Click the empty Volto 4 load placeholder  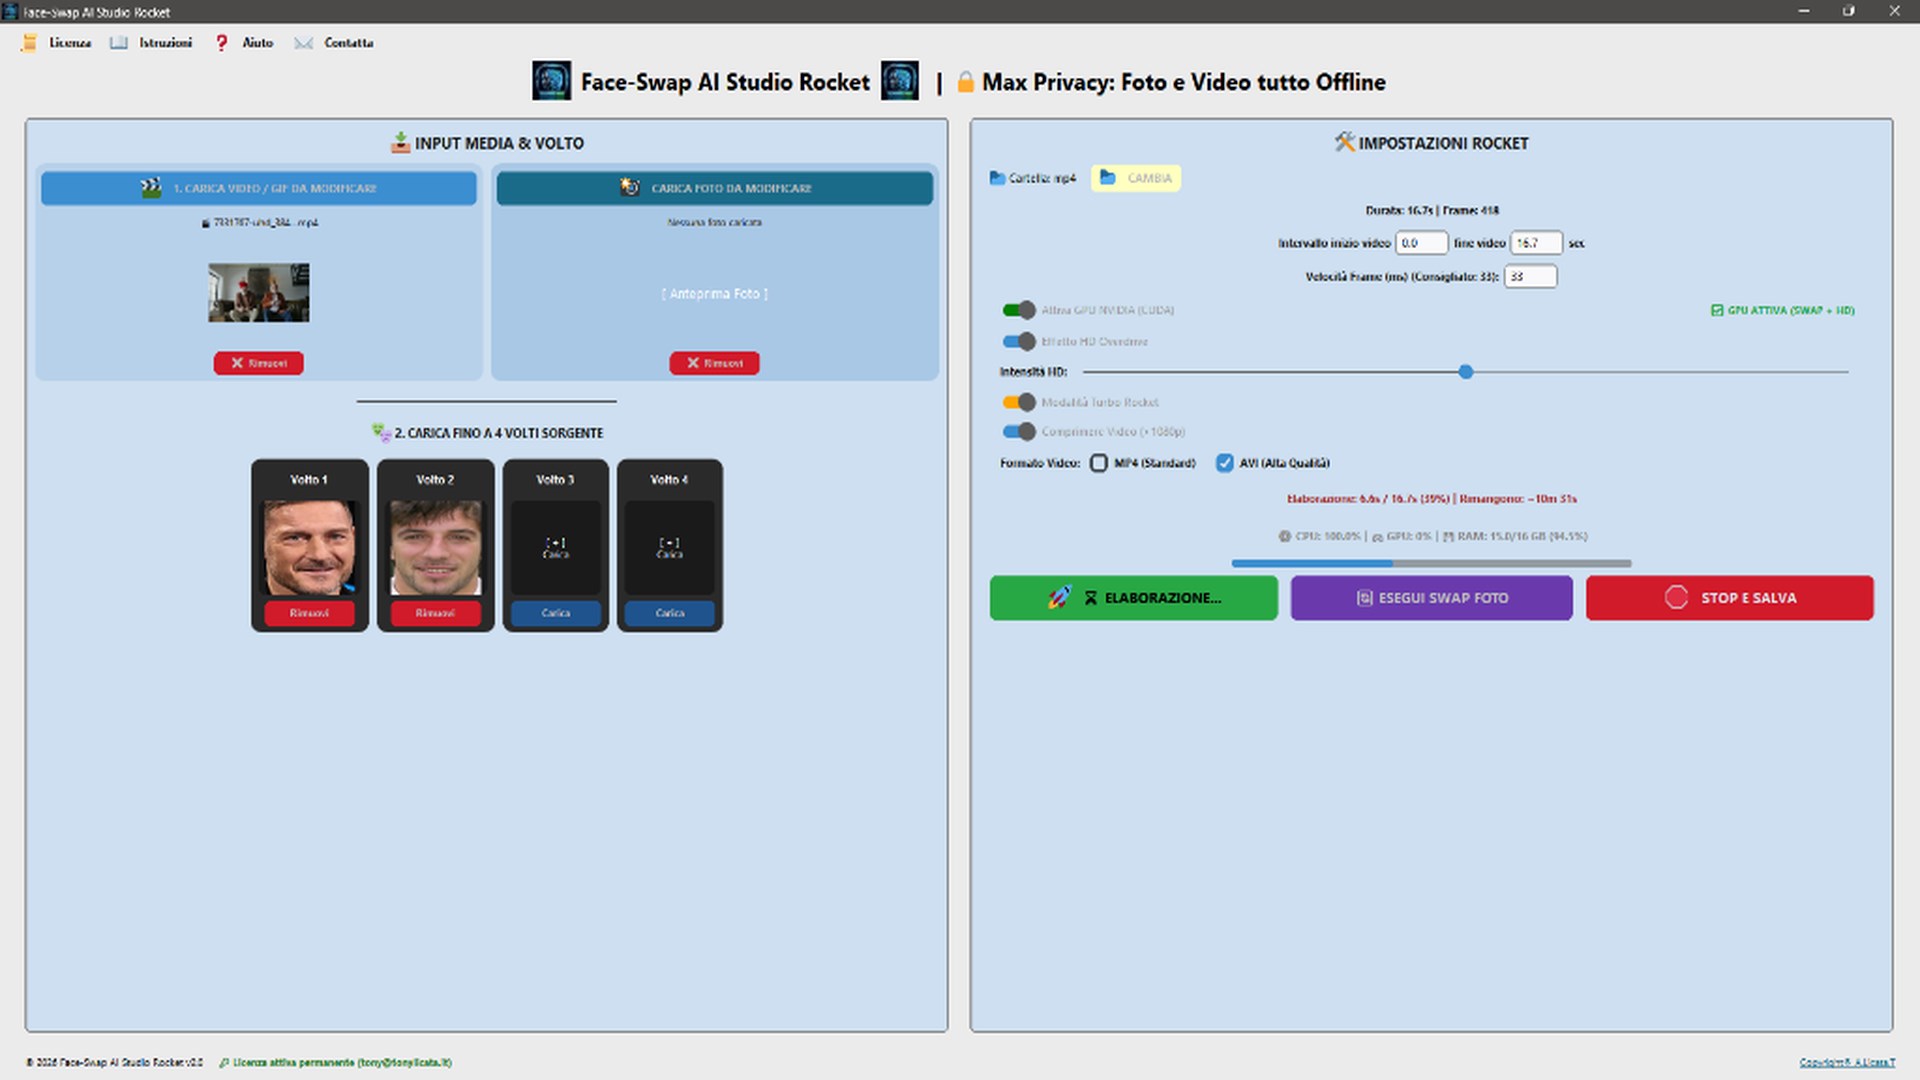[670, 547]
